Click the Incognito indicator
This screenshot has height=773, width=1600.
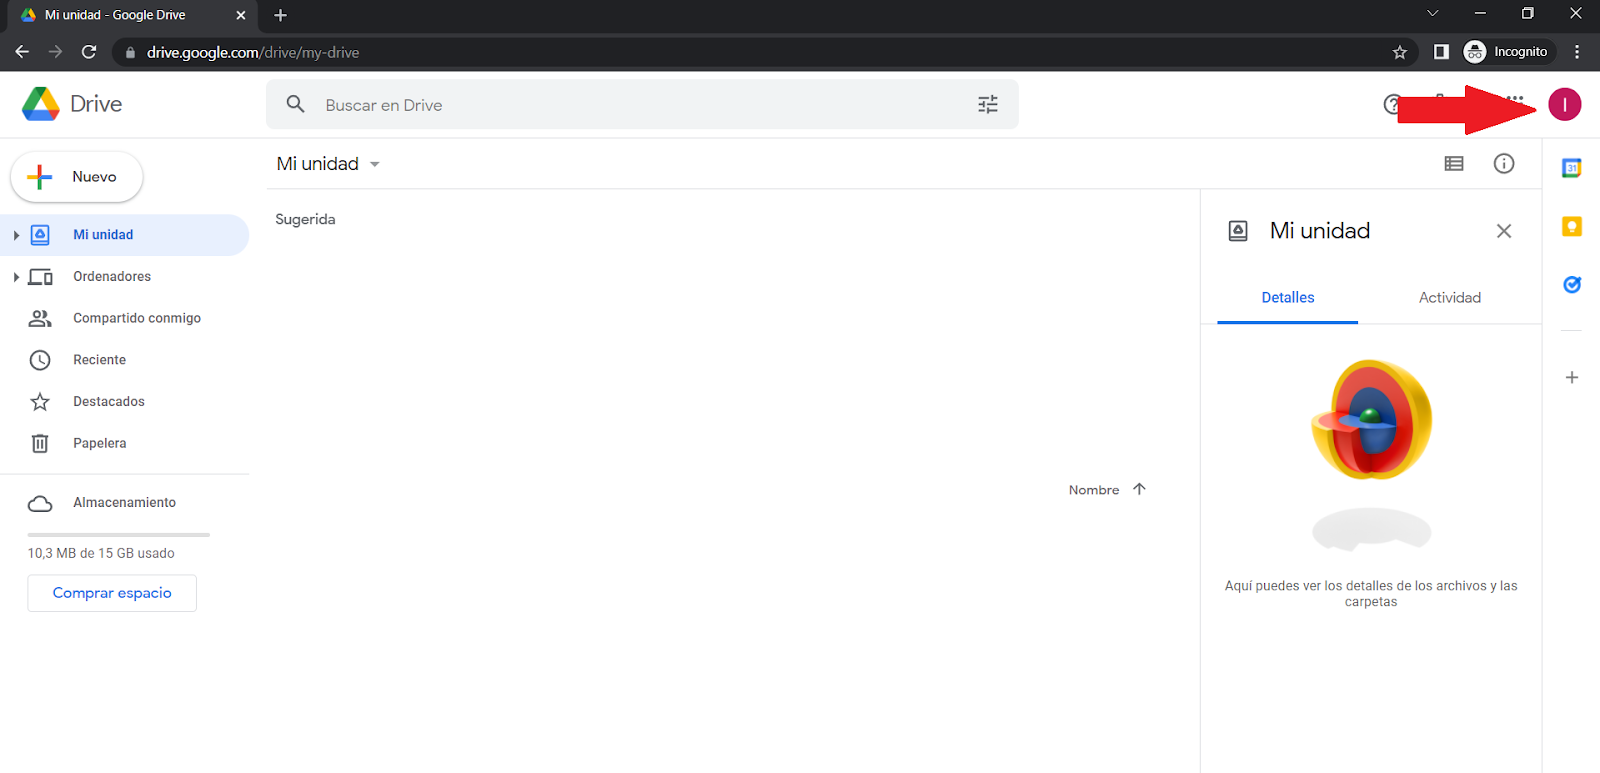(1507, 52)
